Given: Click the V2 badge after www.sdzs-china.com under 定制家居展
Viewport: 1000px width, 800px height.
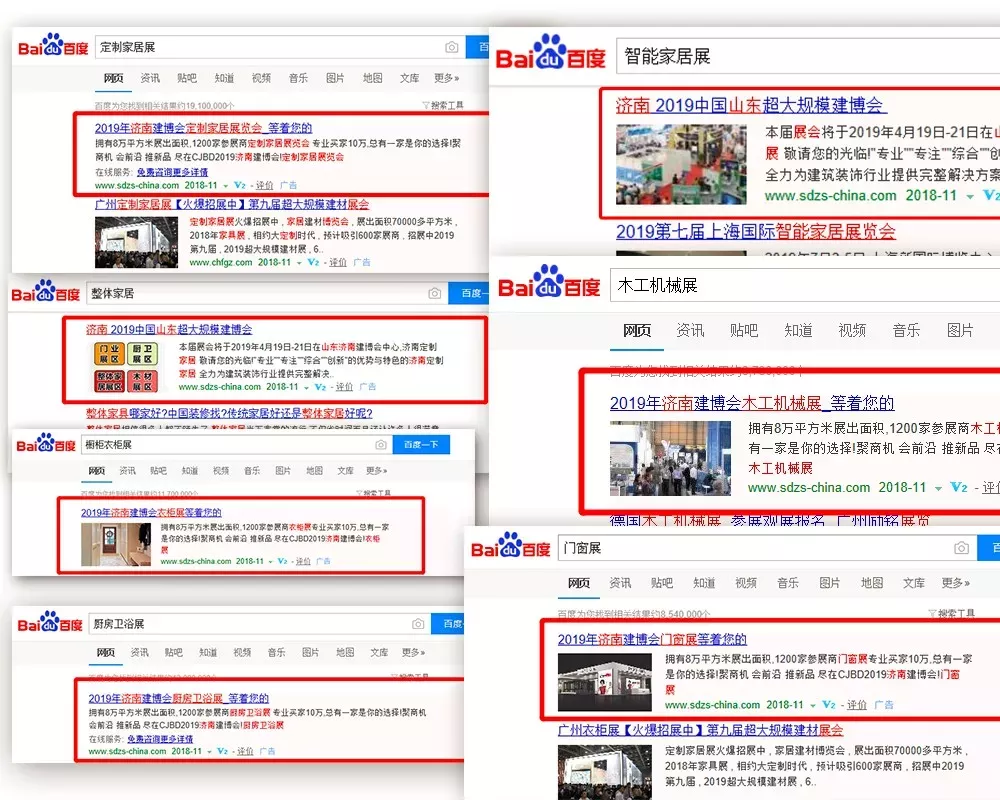Looking at the screenshot, I should click(240, 185).
